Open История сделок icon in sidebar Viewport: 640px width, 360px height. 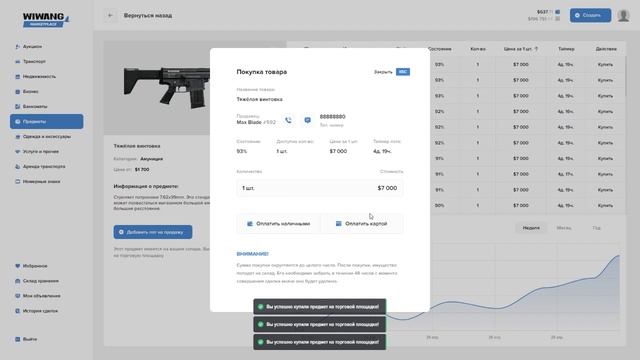pos(18,311)
